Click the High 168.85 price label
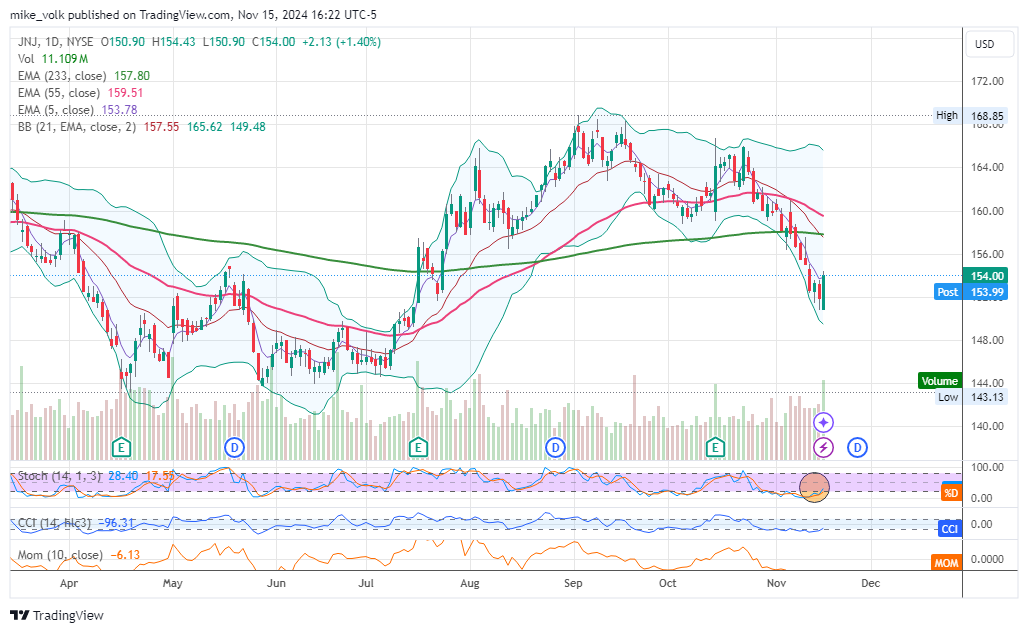Viewport: 1028px width, 633px height. tap(970, 115)
